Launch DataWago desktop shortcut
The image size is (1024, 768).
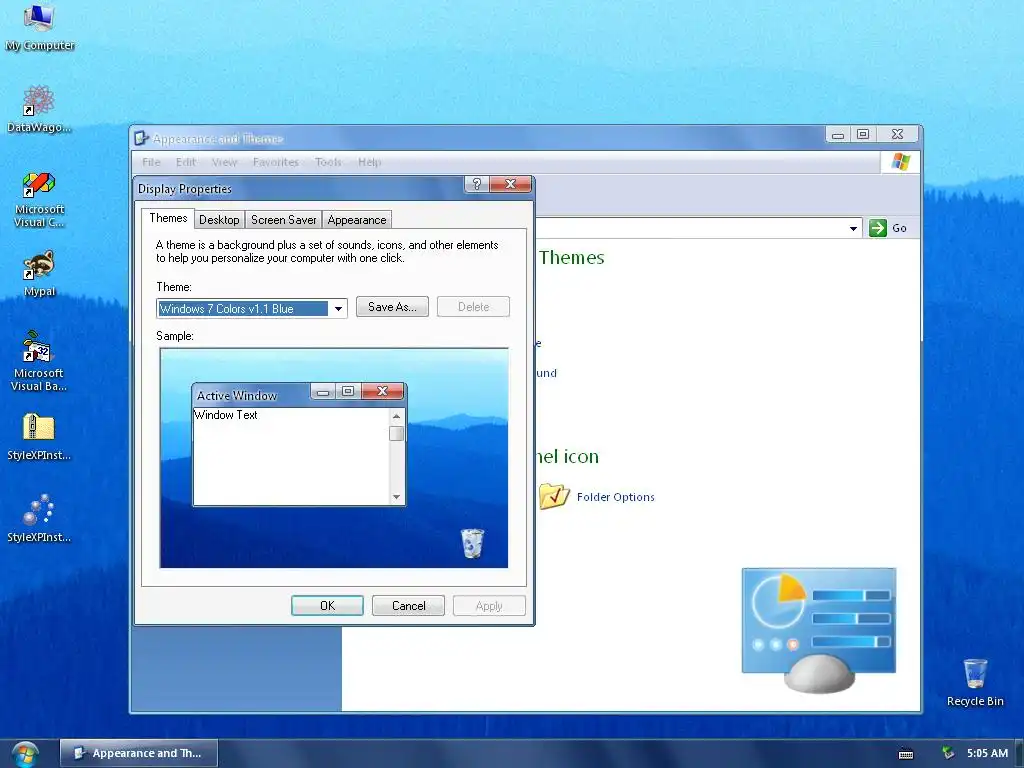39,108
